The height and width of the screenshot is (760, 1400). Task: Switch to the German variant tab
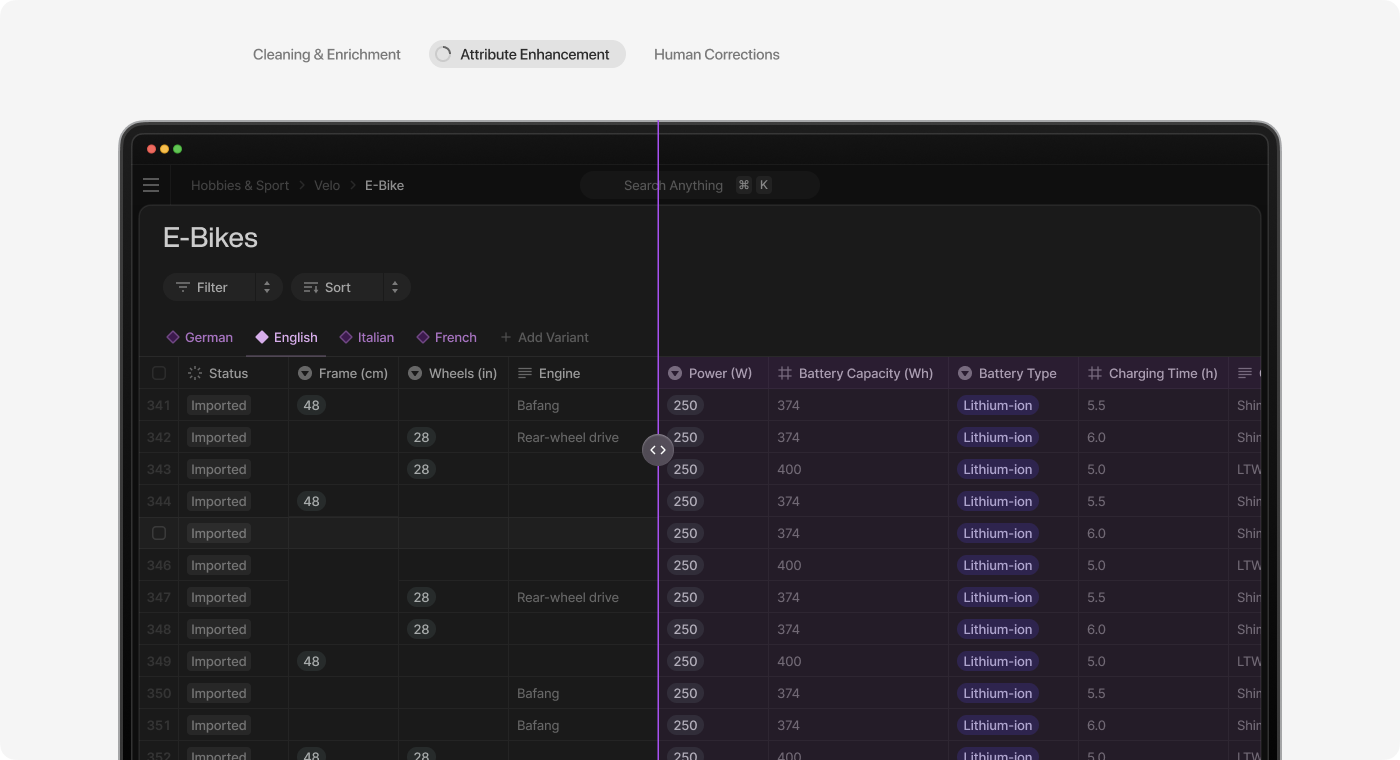tap(200, 337)
